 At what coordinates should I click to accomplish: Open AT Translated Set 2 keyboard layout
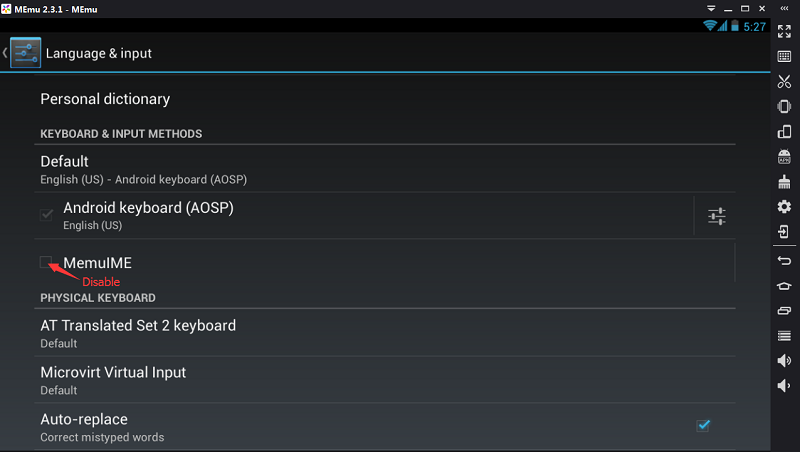[x=138, y=333]
